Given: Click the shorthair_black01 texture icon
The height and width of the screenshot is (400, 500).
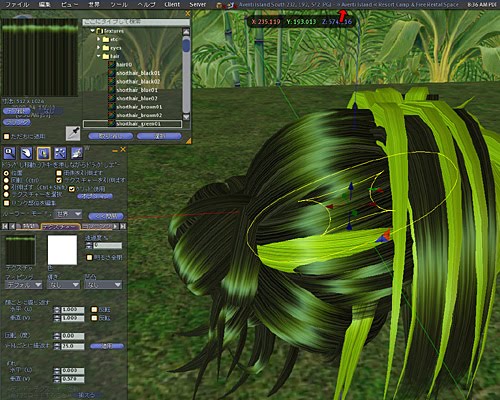Looking at the screenshot, I should (112, 73).
